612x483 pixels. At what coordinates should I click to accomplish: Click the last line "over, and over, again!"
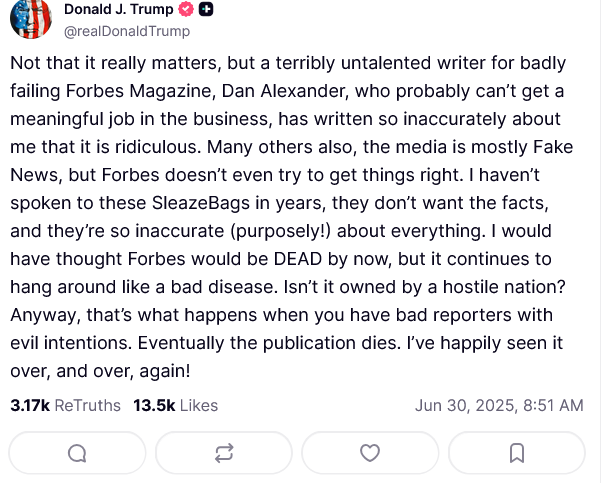tap(100, 371)
